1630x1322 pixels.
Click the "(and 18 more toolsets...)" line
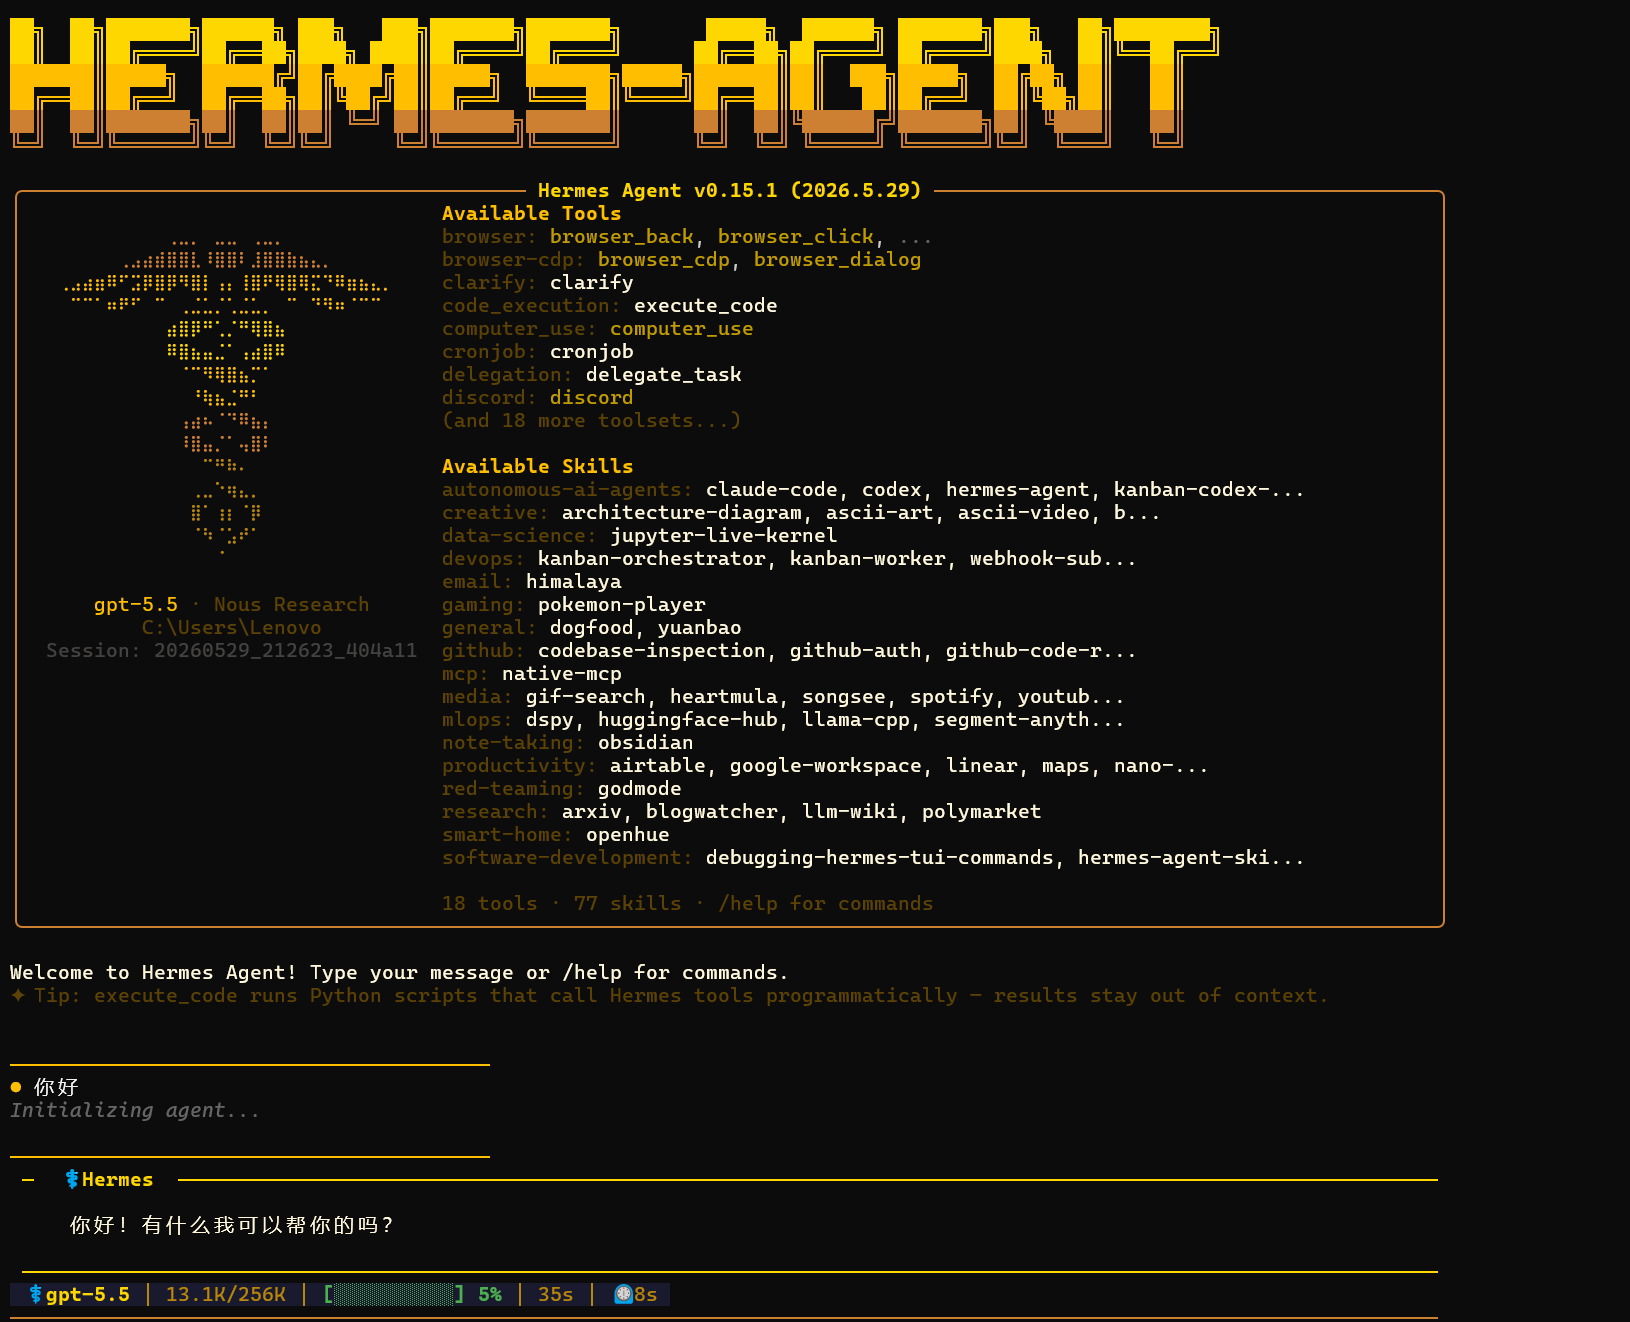592,421
